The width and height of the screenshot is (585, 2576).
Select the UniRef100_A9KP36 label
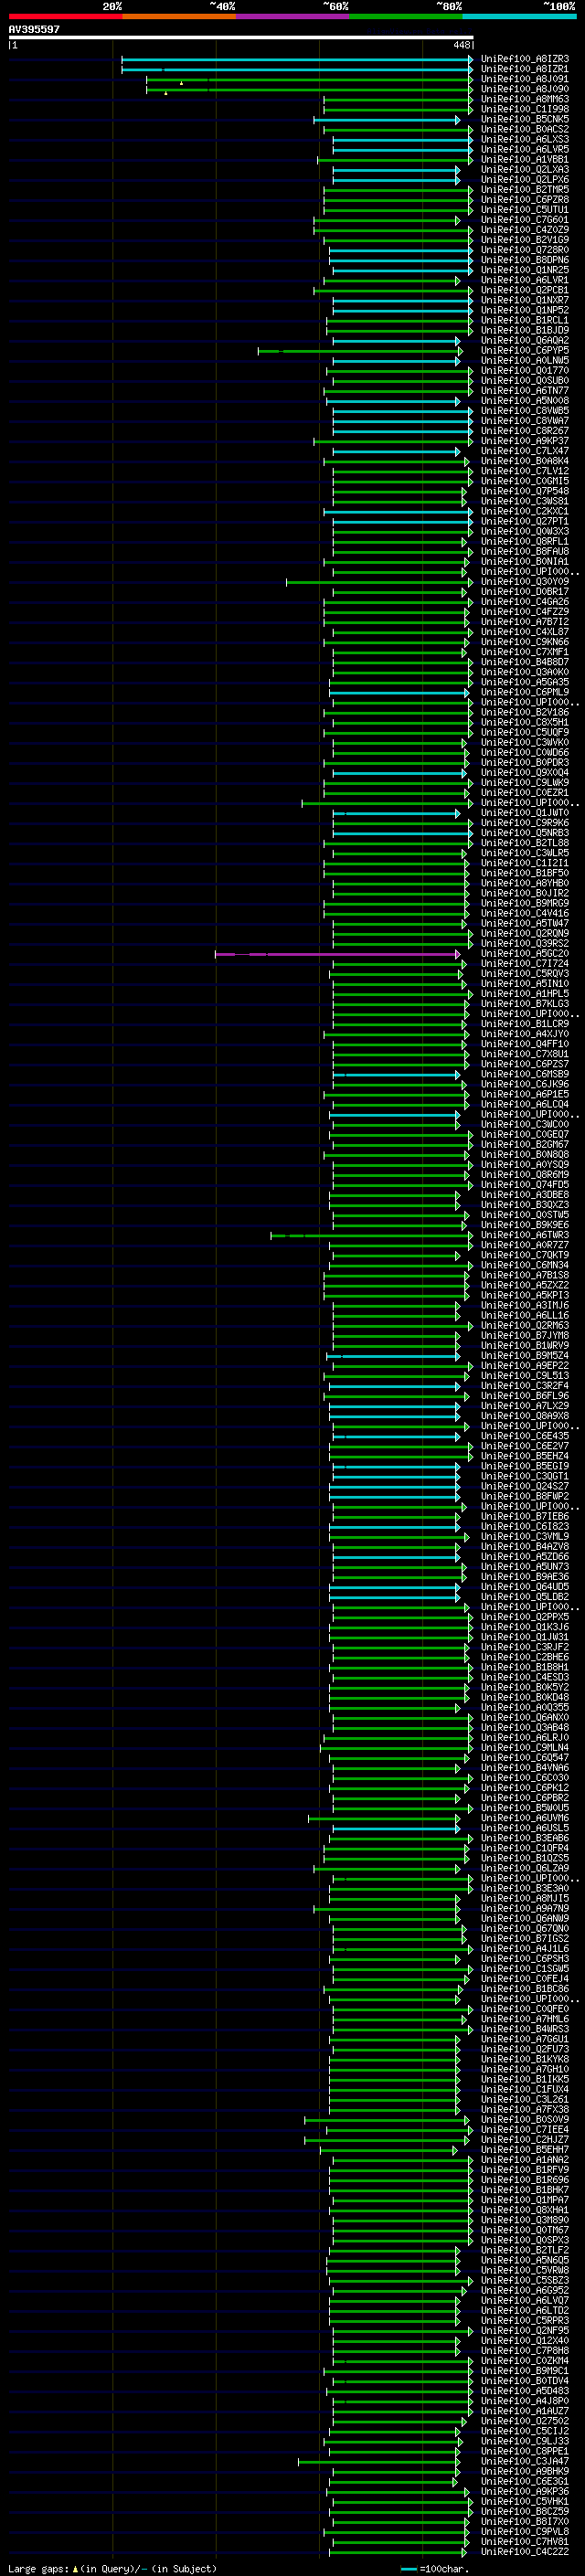click(525, 2491)
